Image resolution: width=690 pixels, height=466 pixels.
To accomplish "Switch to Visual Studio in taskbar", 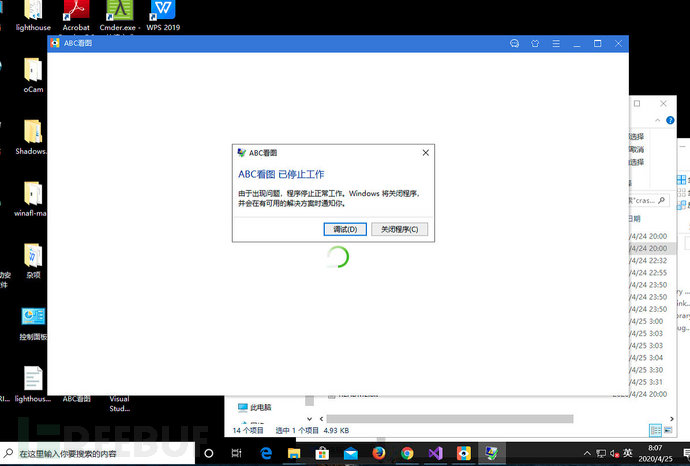I will click(436, 453).
